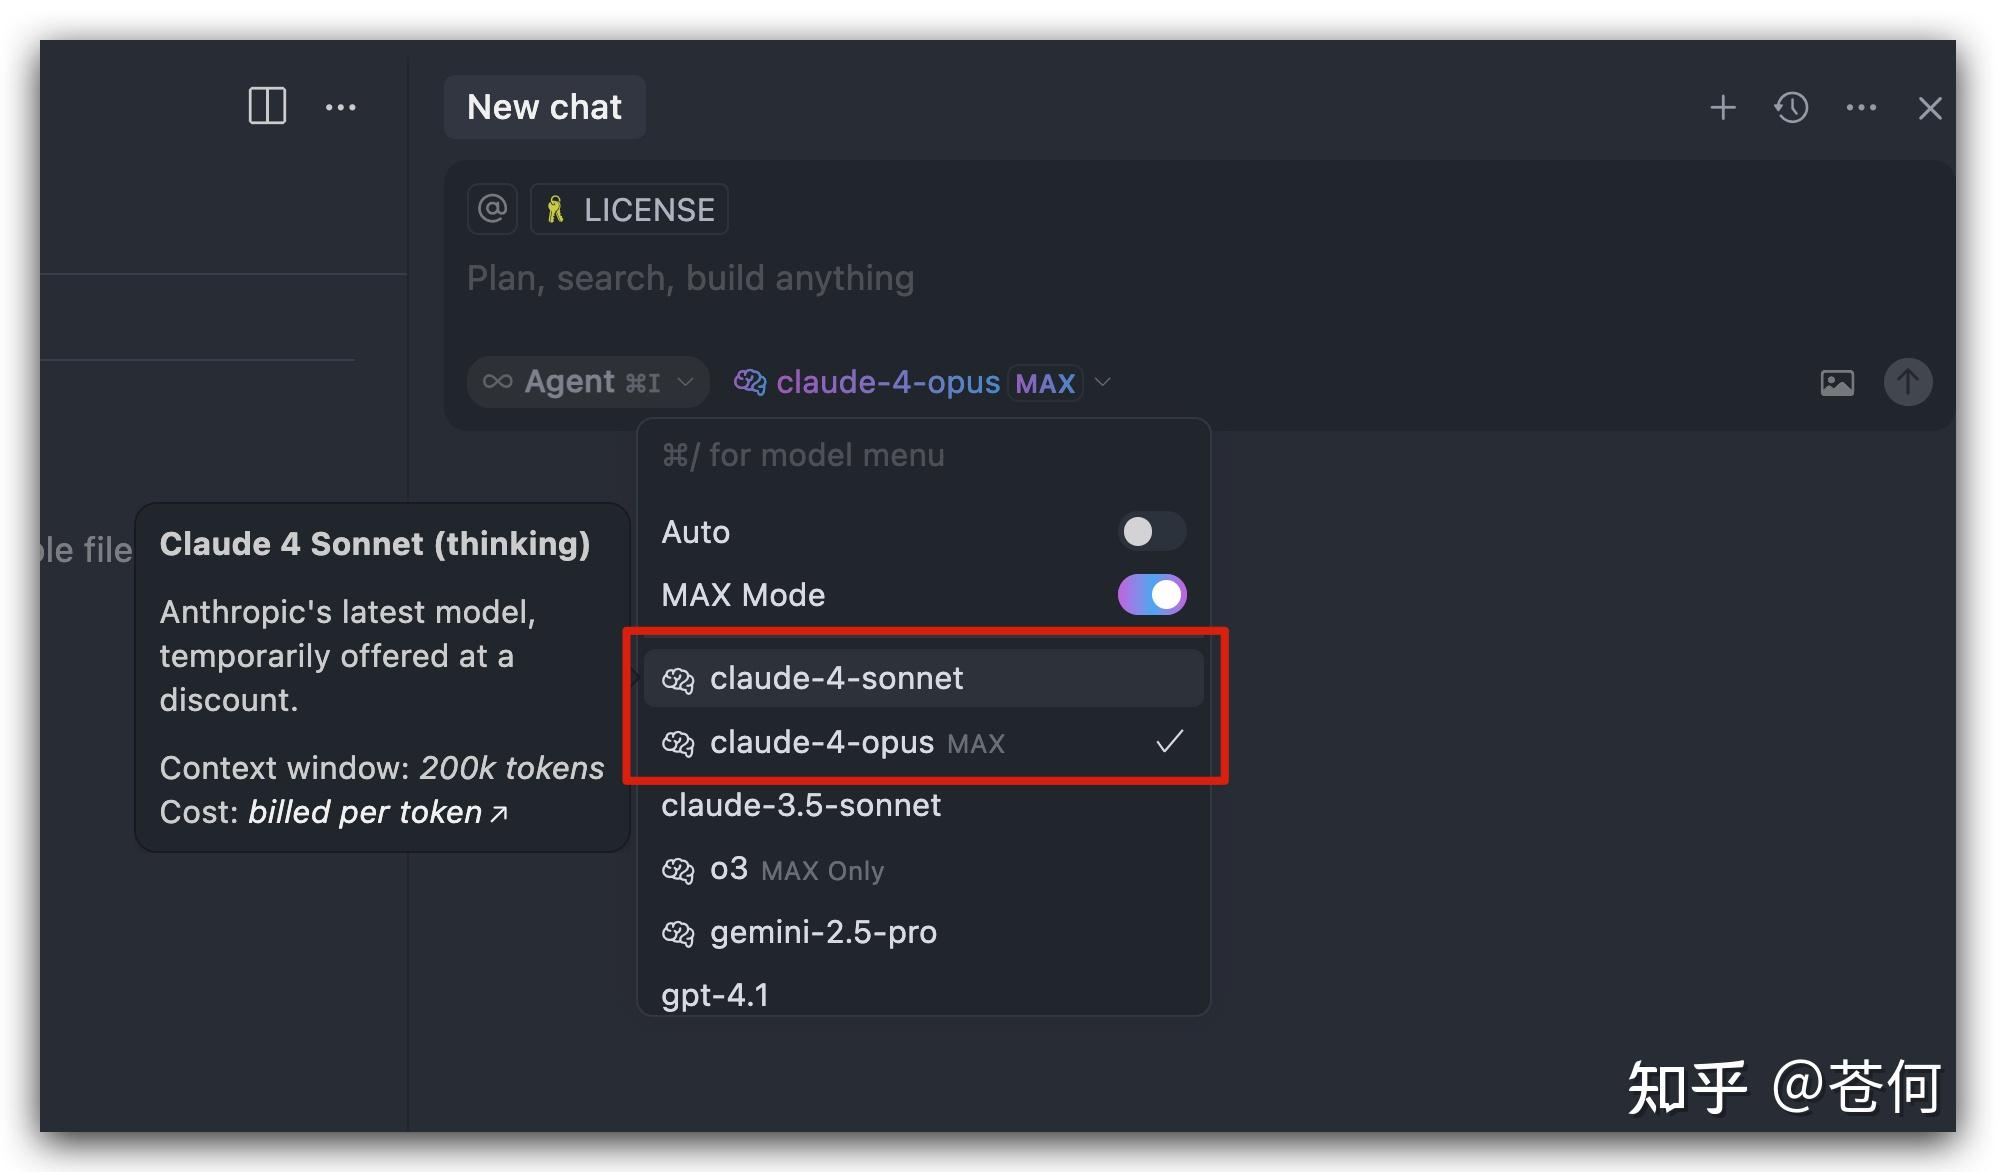Open chat panel more options ellipsis
This screenshot has width=1996, height=1172.
pos(1860,107)
